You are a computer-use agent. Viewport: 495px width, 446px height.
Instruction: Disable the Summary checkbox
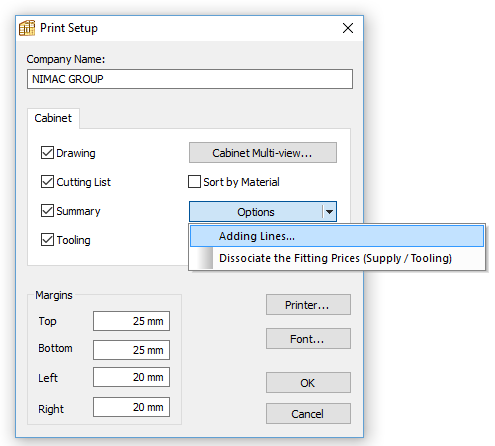[x=47, y=211]
